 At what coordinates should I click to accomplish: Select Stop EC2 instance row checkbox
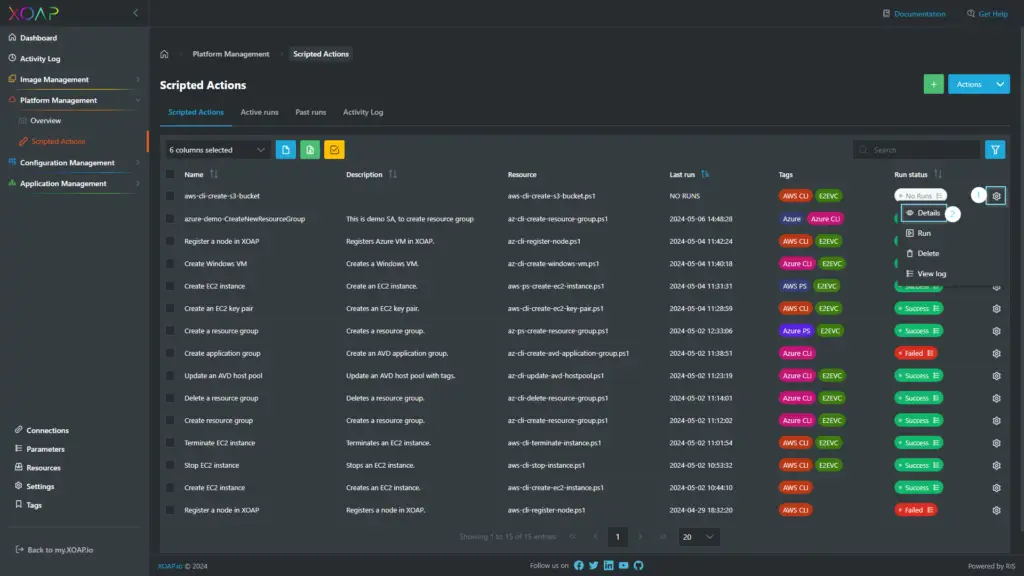170,466
